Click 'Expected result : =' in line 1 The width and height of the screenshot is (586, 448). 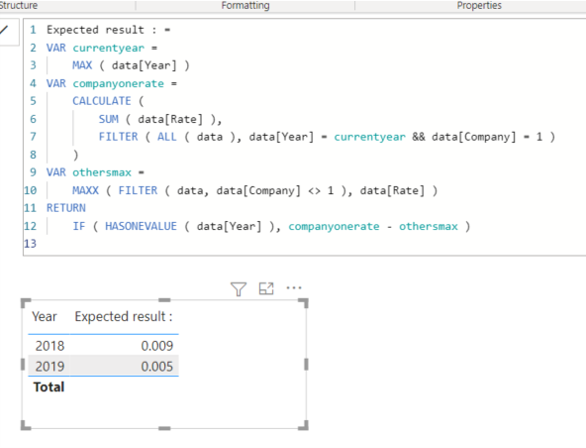tap(108, 30)
